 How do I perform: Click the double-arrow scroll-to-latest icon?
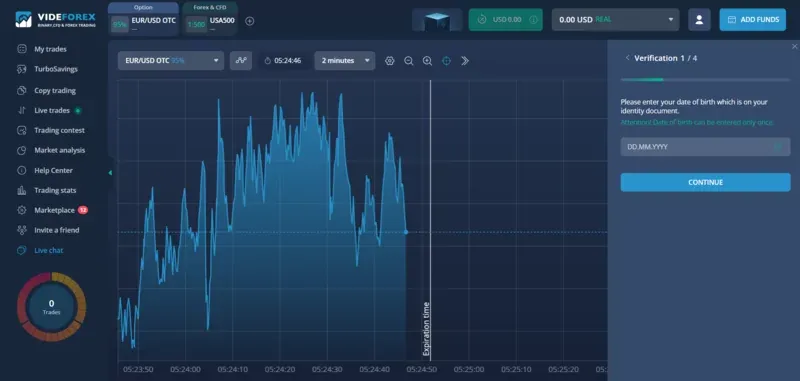pyautogui.click(x=465, y=61)
